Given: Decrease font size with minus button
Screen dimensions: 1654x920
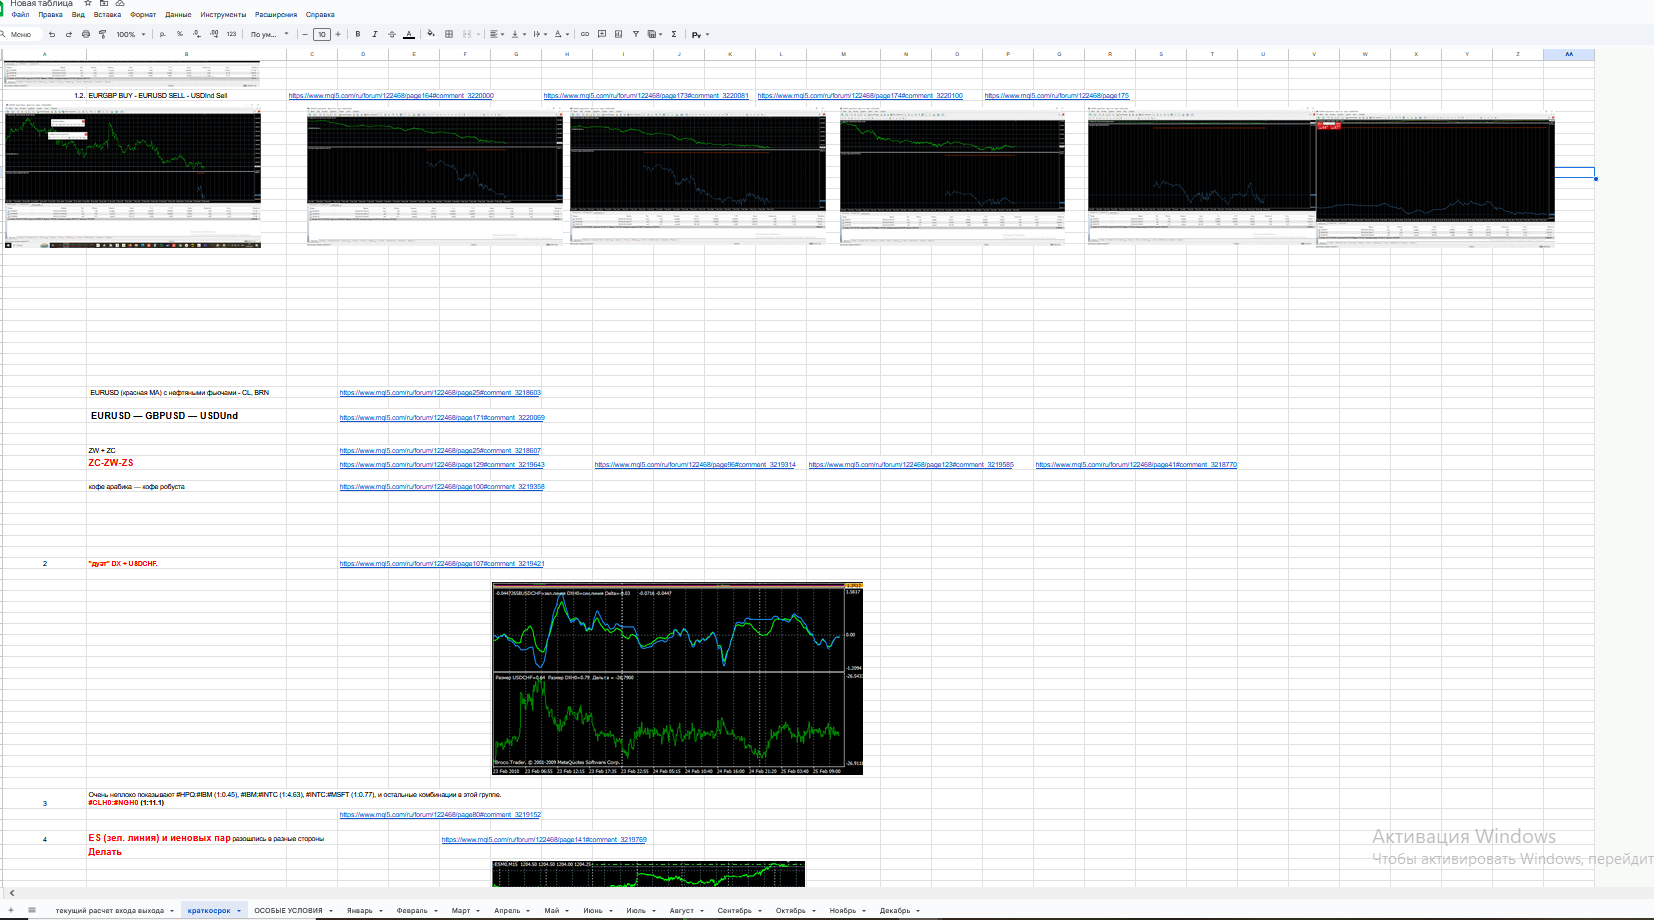Looking at the screenshot, I should coord(305,34).
